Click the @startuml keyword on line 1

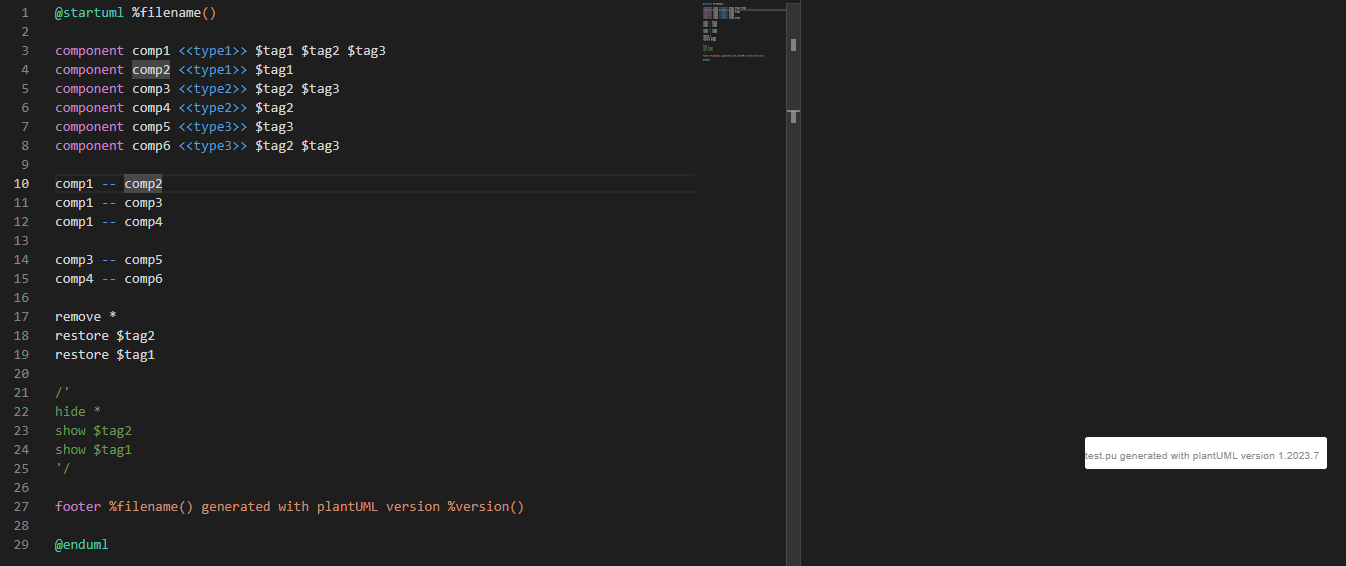(x=89, y=13)
